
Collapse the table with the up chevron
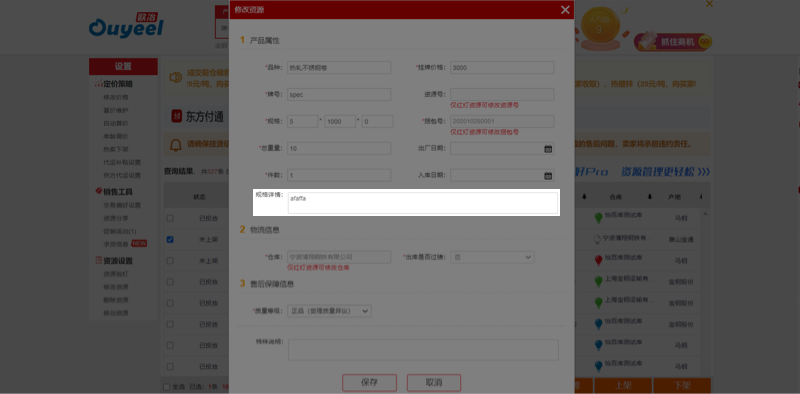pos(706,214)
